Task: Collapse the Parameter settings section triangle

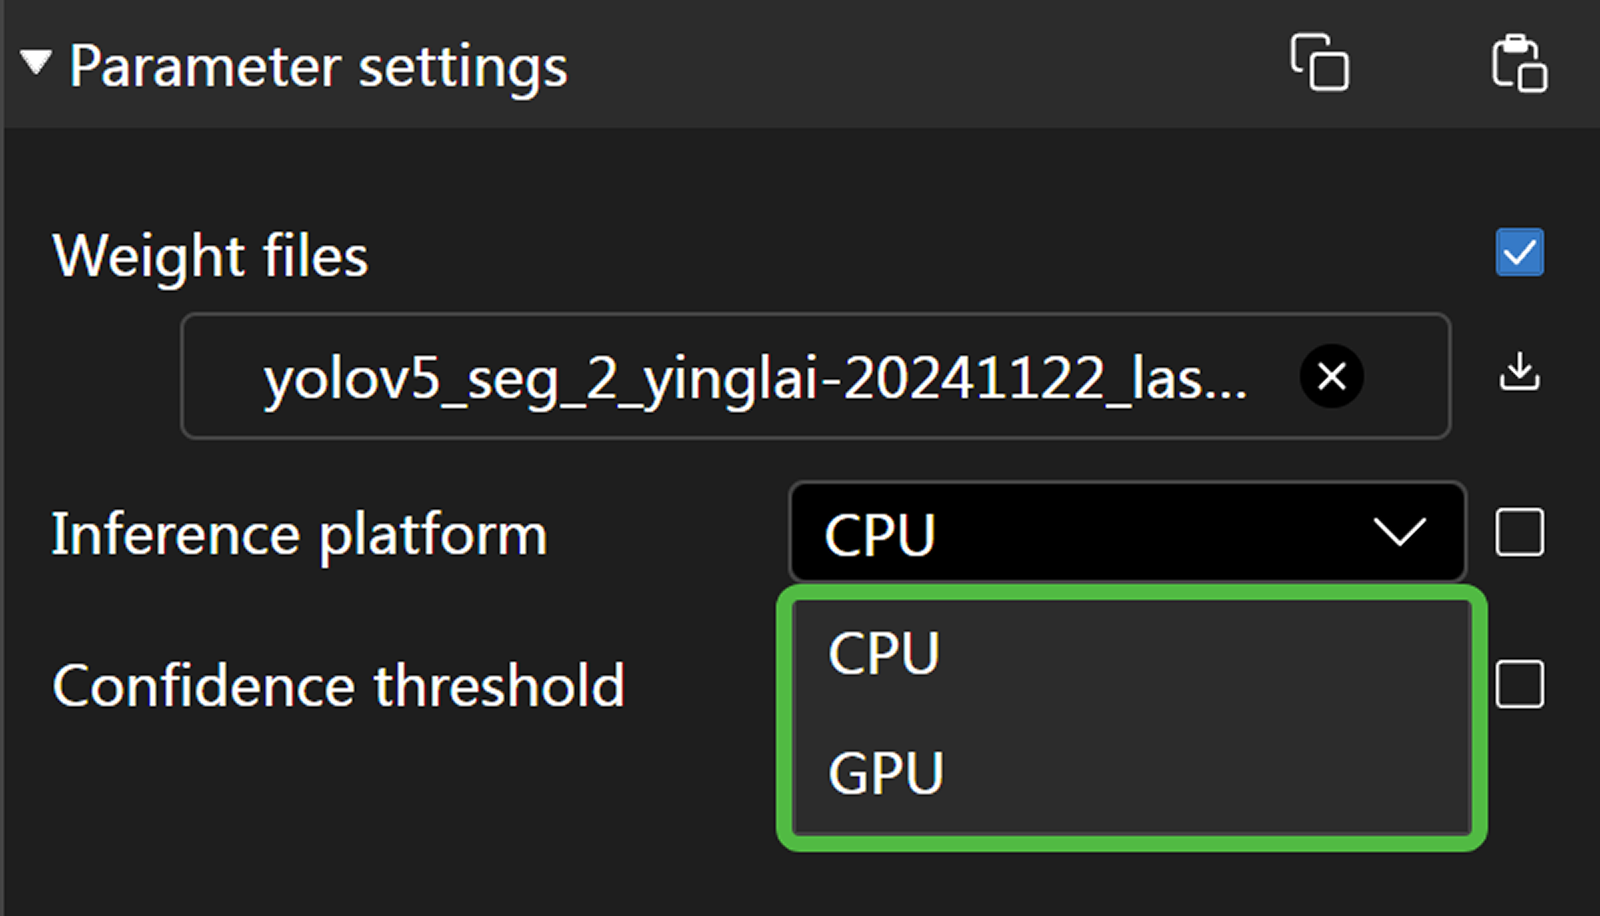Action: pos(36,64)
